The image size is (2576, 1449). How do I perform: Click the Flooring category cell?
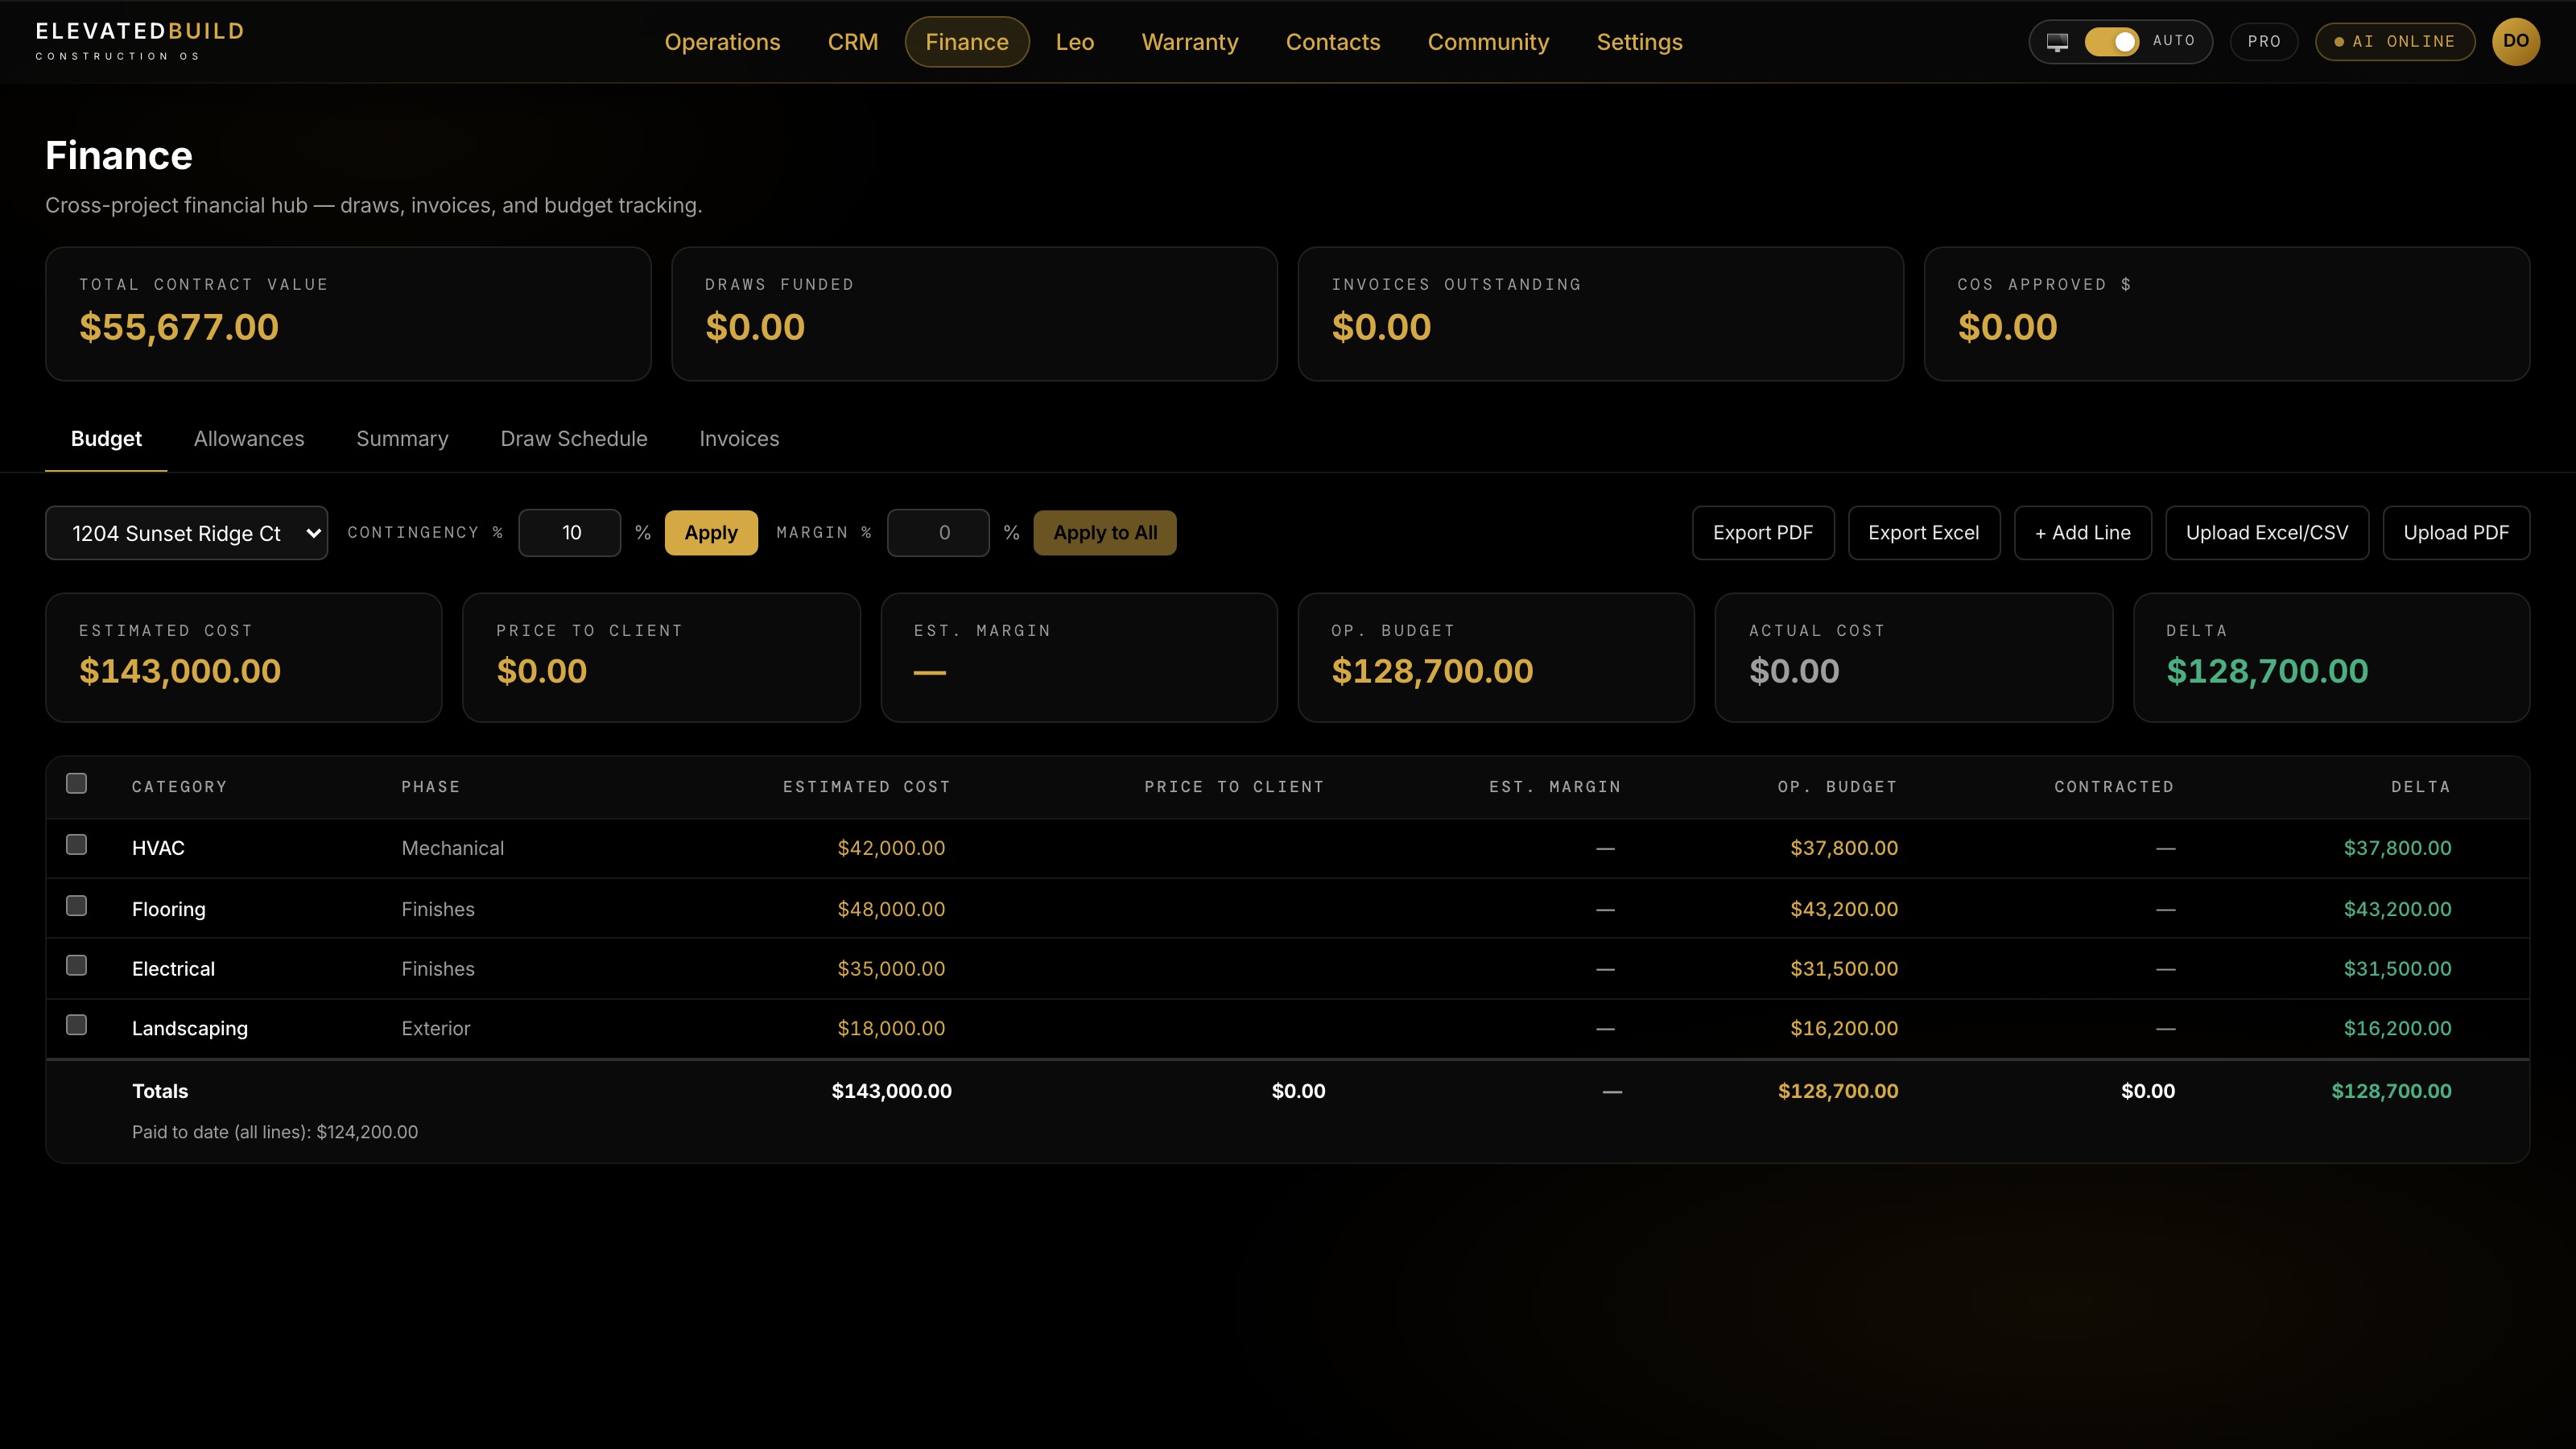coord(169,909)
